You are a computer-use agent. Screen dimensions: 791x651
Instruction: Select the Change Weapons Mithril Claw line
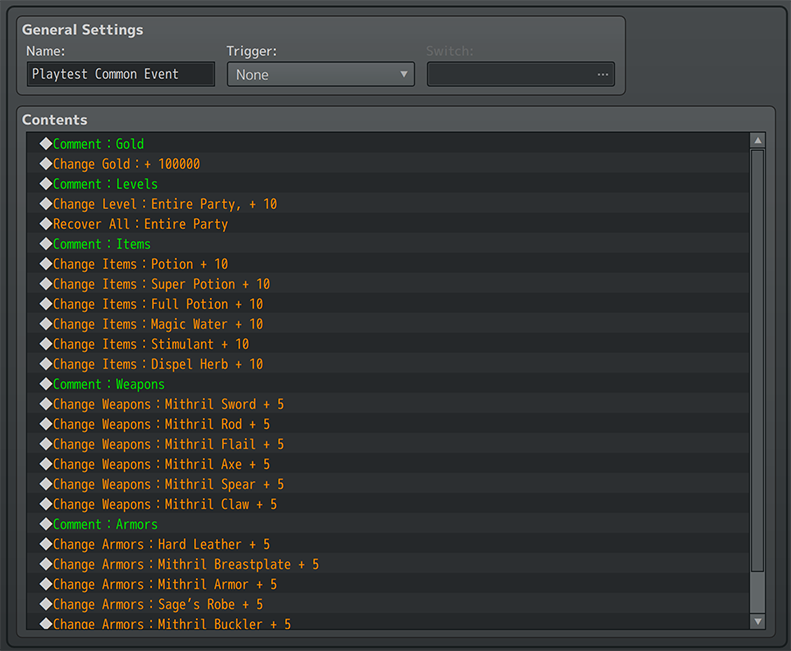388,504
